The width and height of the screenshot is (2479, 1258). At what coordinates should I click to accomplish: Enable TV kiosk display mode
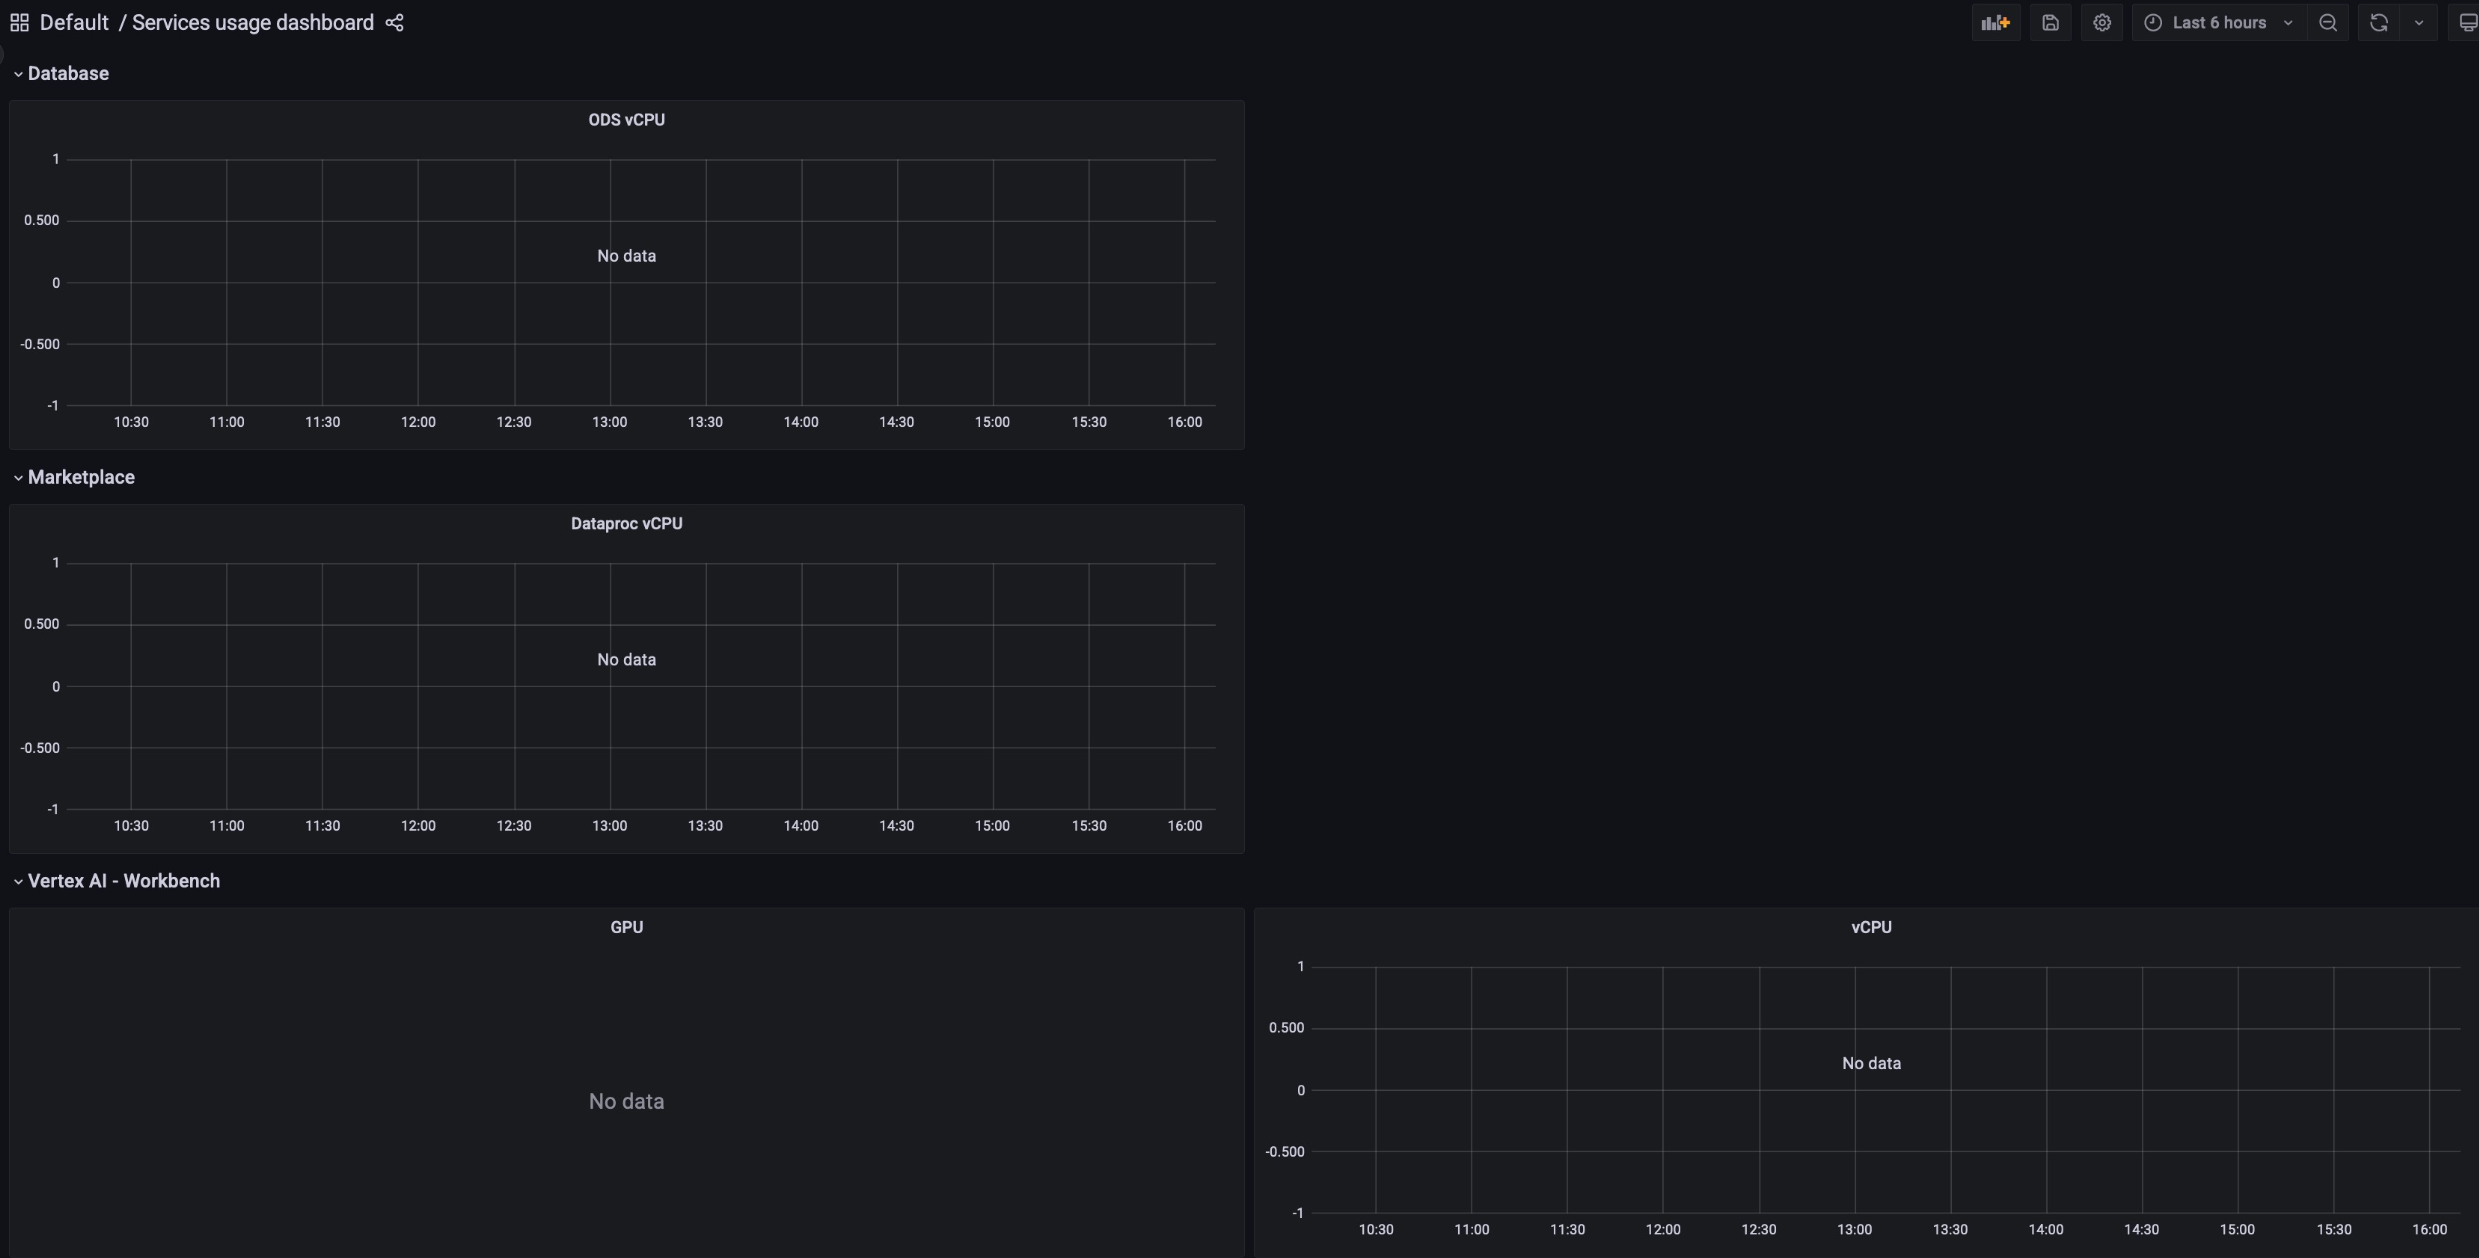pos(2467,22)
